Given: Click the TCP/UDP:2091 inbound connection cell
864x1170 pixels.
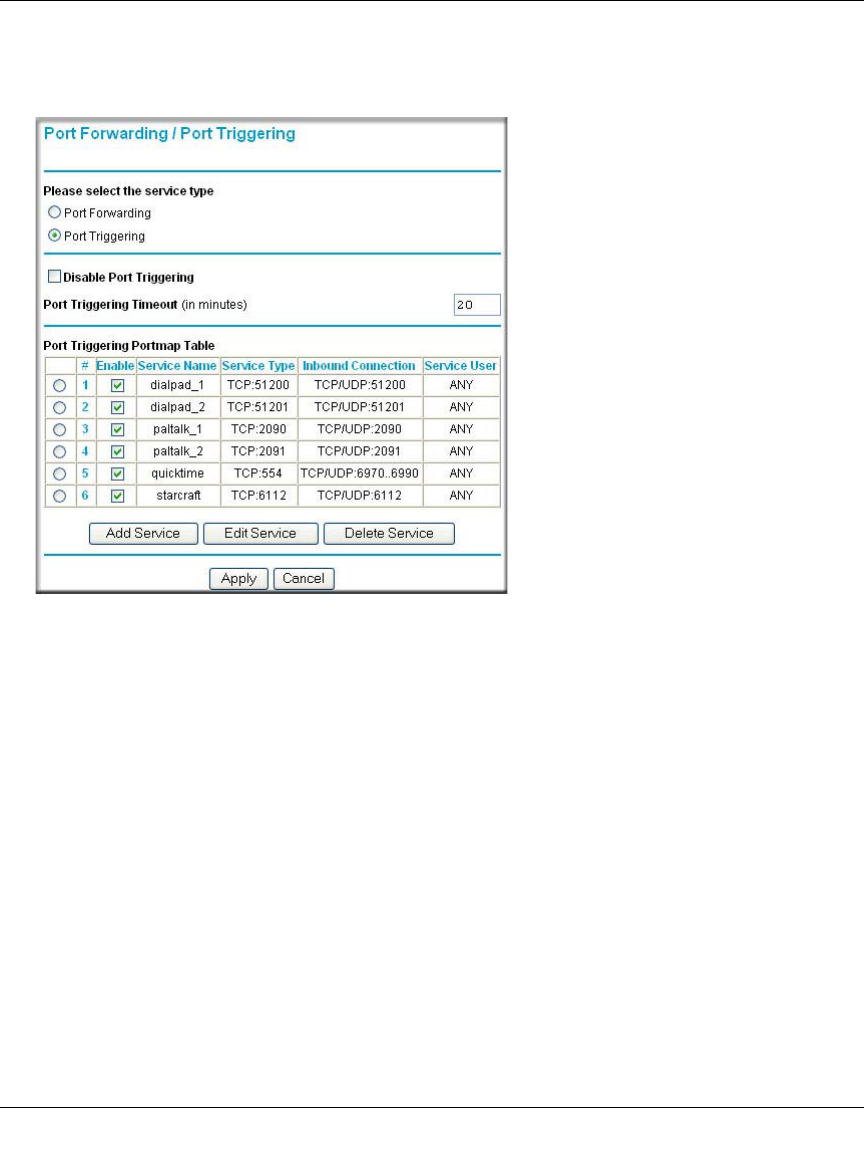Looking at the screenshot, I should [360, 451].
